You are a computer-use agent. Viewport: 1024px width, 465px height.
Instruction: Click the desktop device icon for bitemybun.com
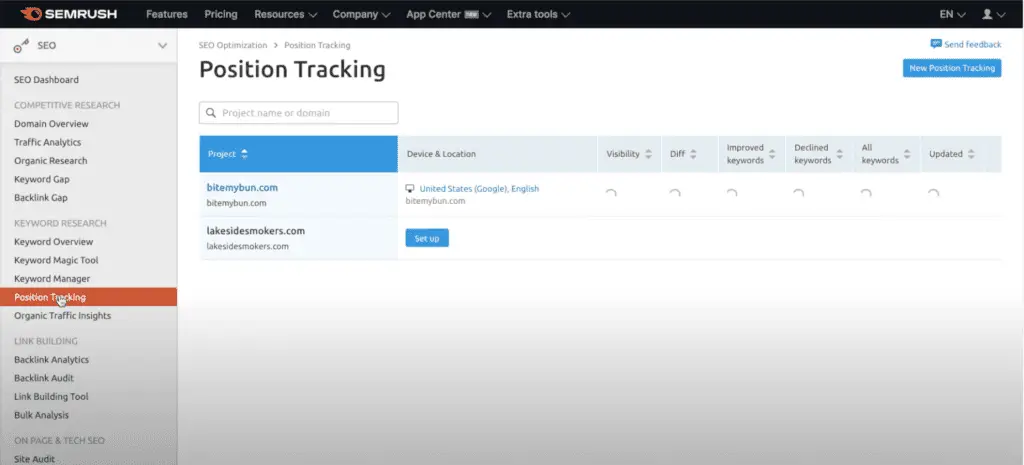(x=410, y=188)
